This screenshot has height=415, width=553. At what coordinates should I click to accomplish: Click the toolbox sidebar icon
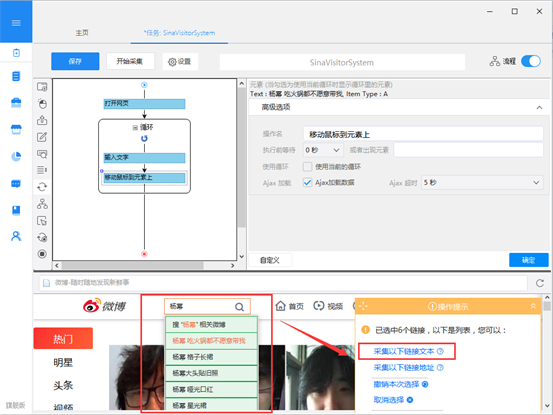point(16,103)
